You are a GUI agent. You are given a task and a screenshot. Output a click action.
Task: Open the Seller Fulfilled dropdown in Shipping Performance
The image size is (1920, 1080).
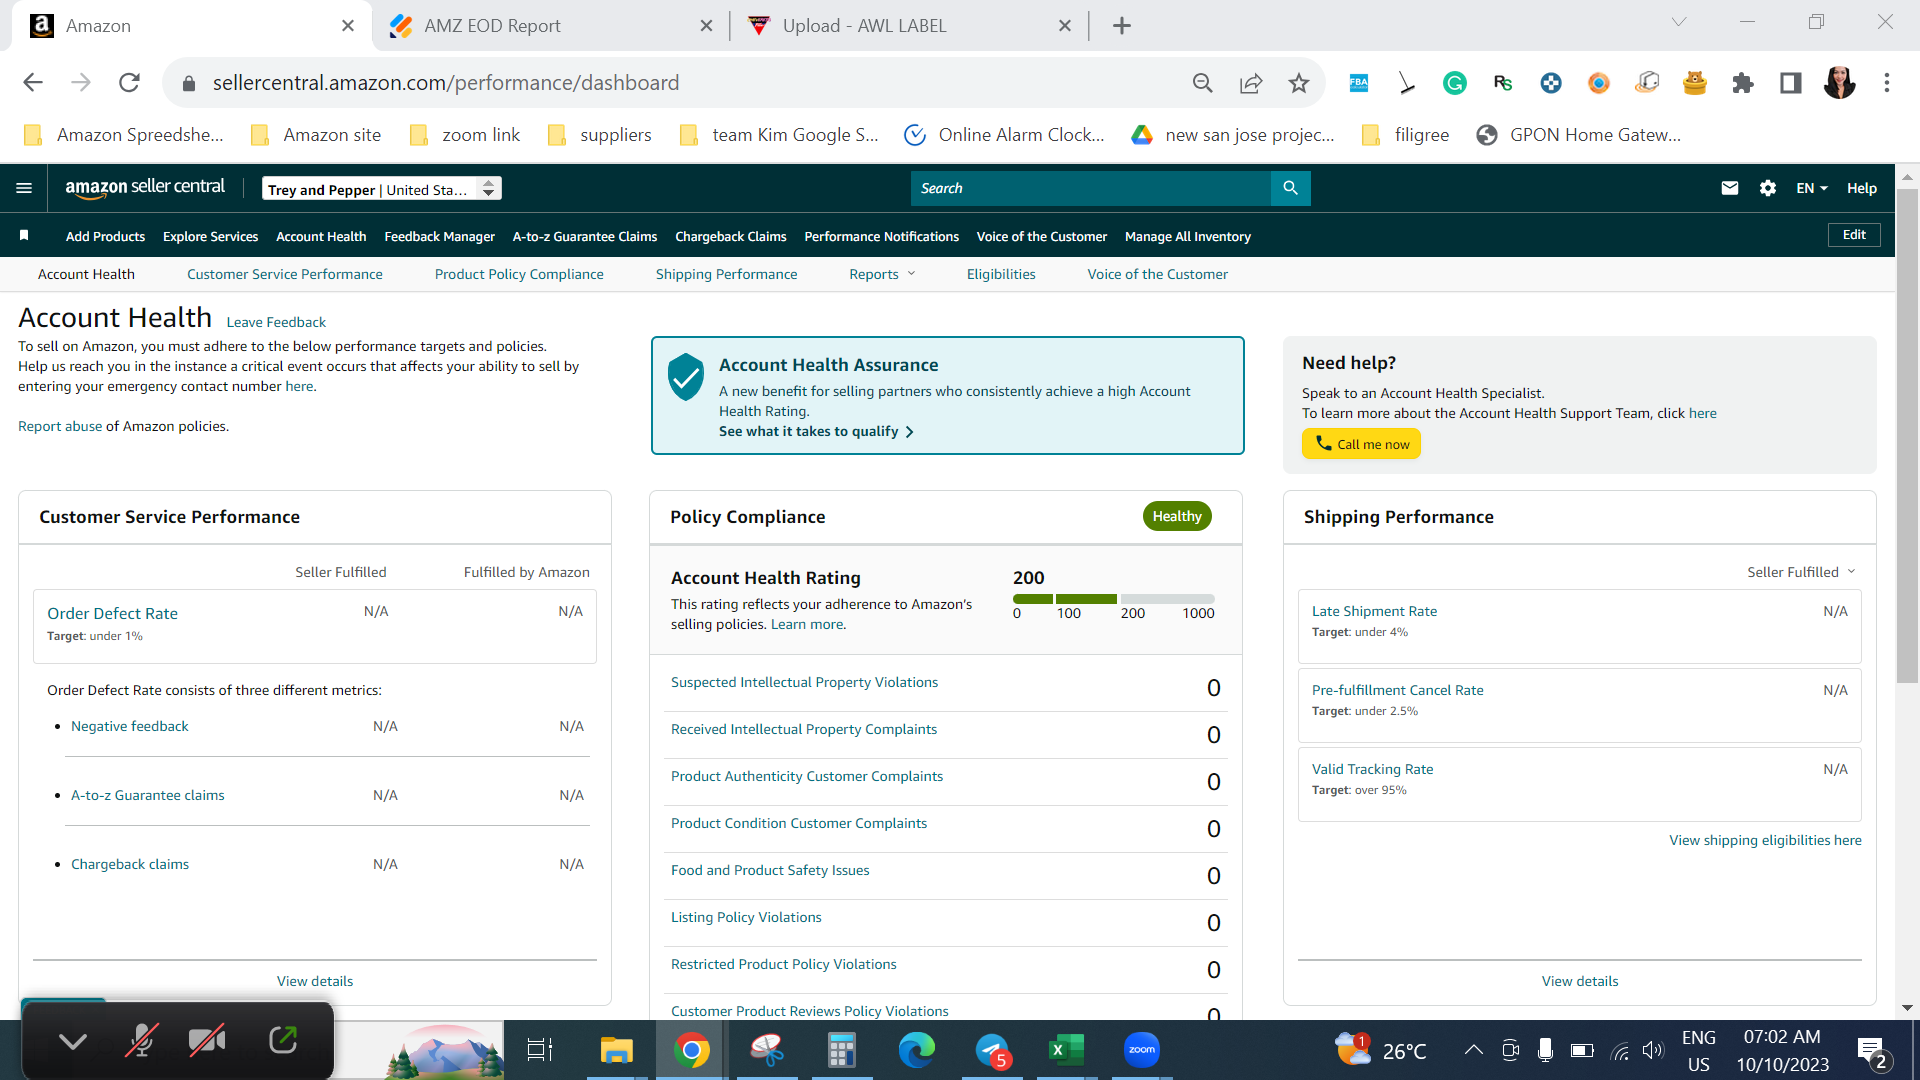tap(1801, 572)
